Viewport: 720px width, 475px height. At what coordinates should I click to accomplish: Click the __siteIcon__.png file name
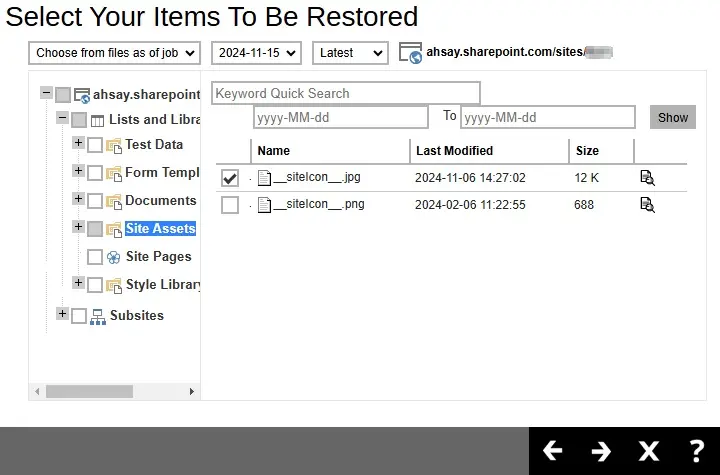point(319,204)
